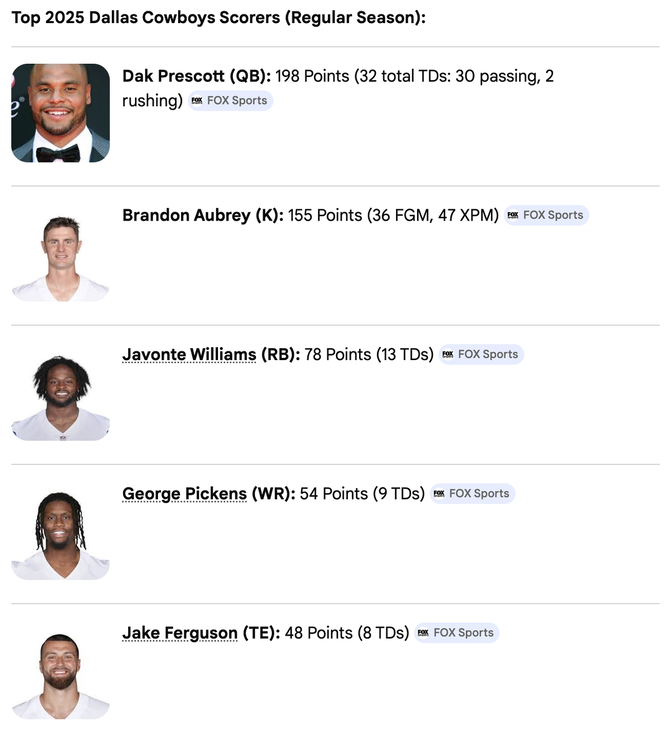Click the 48 Points (8 TDs) stat

(347, 633)
